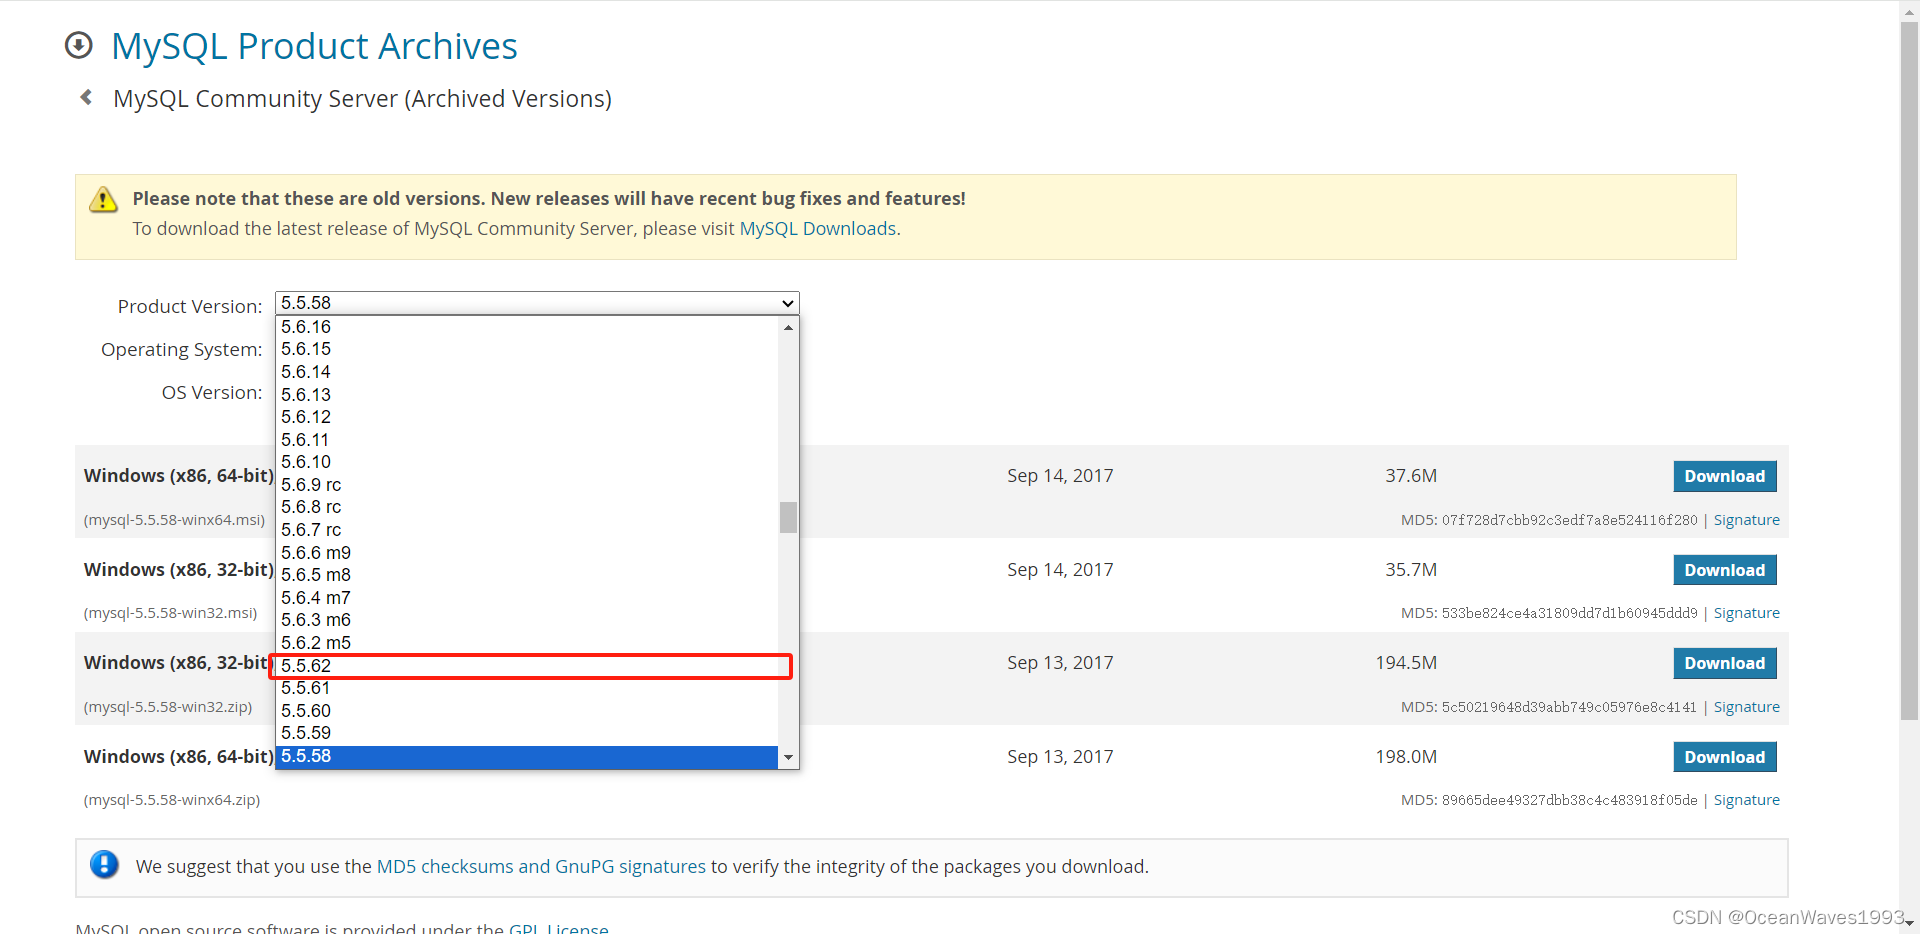This screenshot has height=934, width=1920.
Task: Click the page vertical scrollbar thumb
Action: (1909, 370)
